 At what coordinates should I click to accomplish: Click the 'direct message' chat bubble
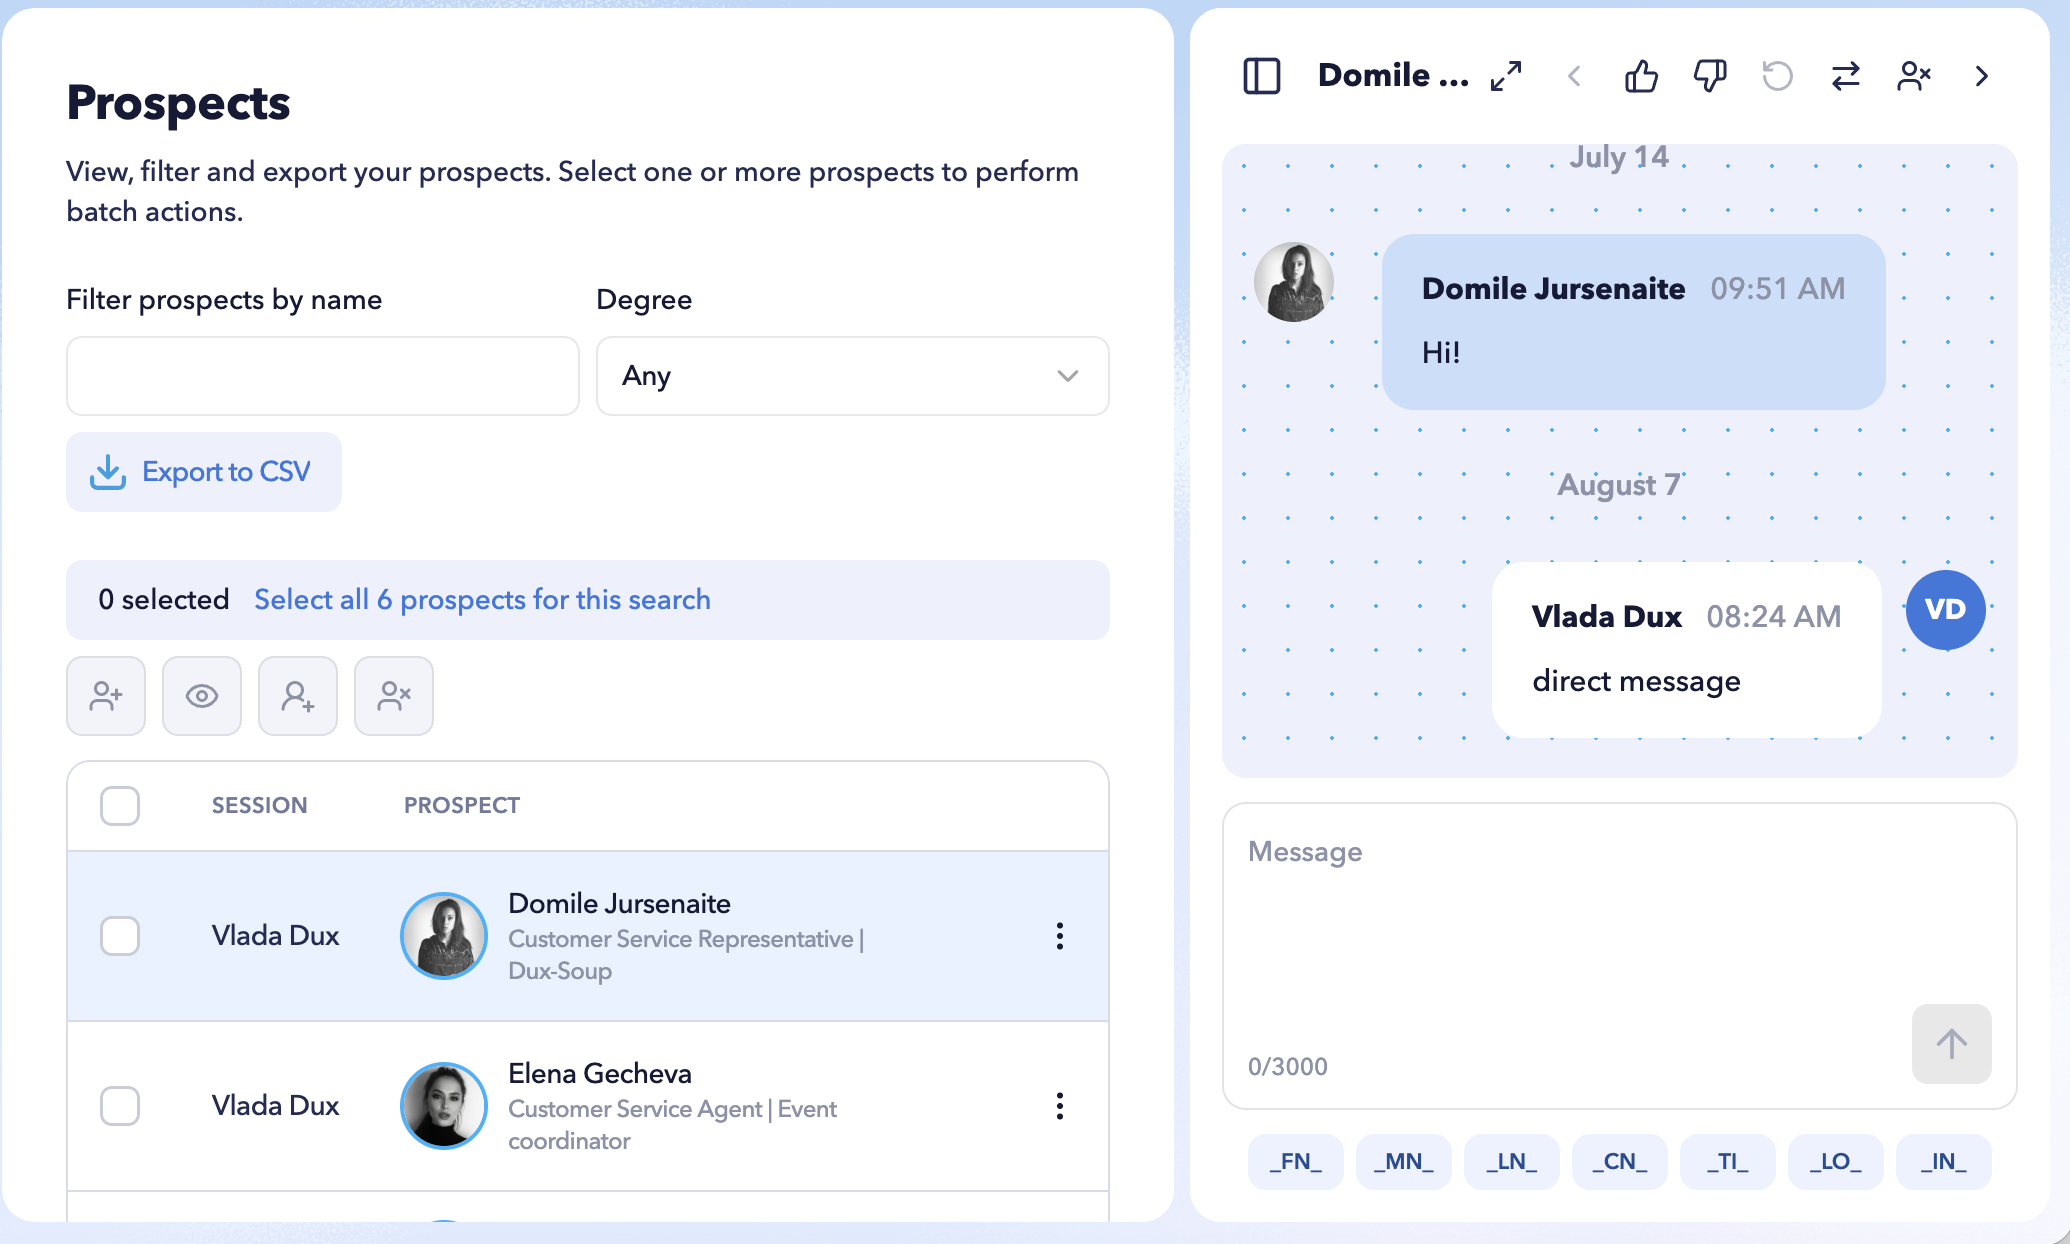pos(1687,650)
